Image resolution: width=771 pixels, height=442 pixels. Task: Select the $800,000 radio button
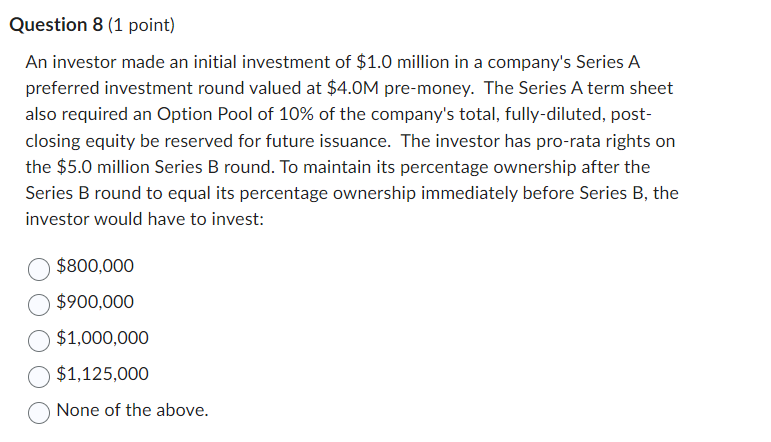tap(39, 267)
